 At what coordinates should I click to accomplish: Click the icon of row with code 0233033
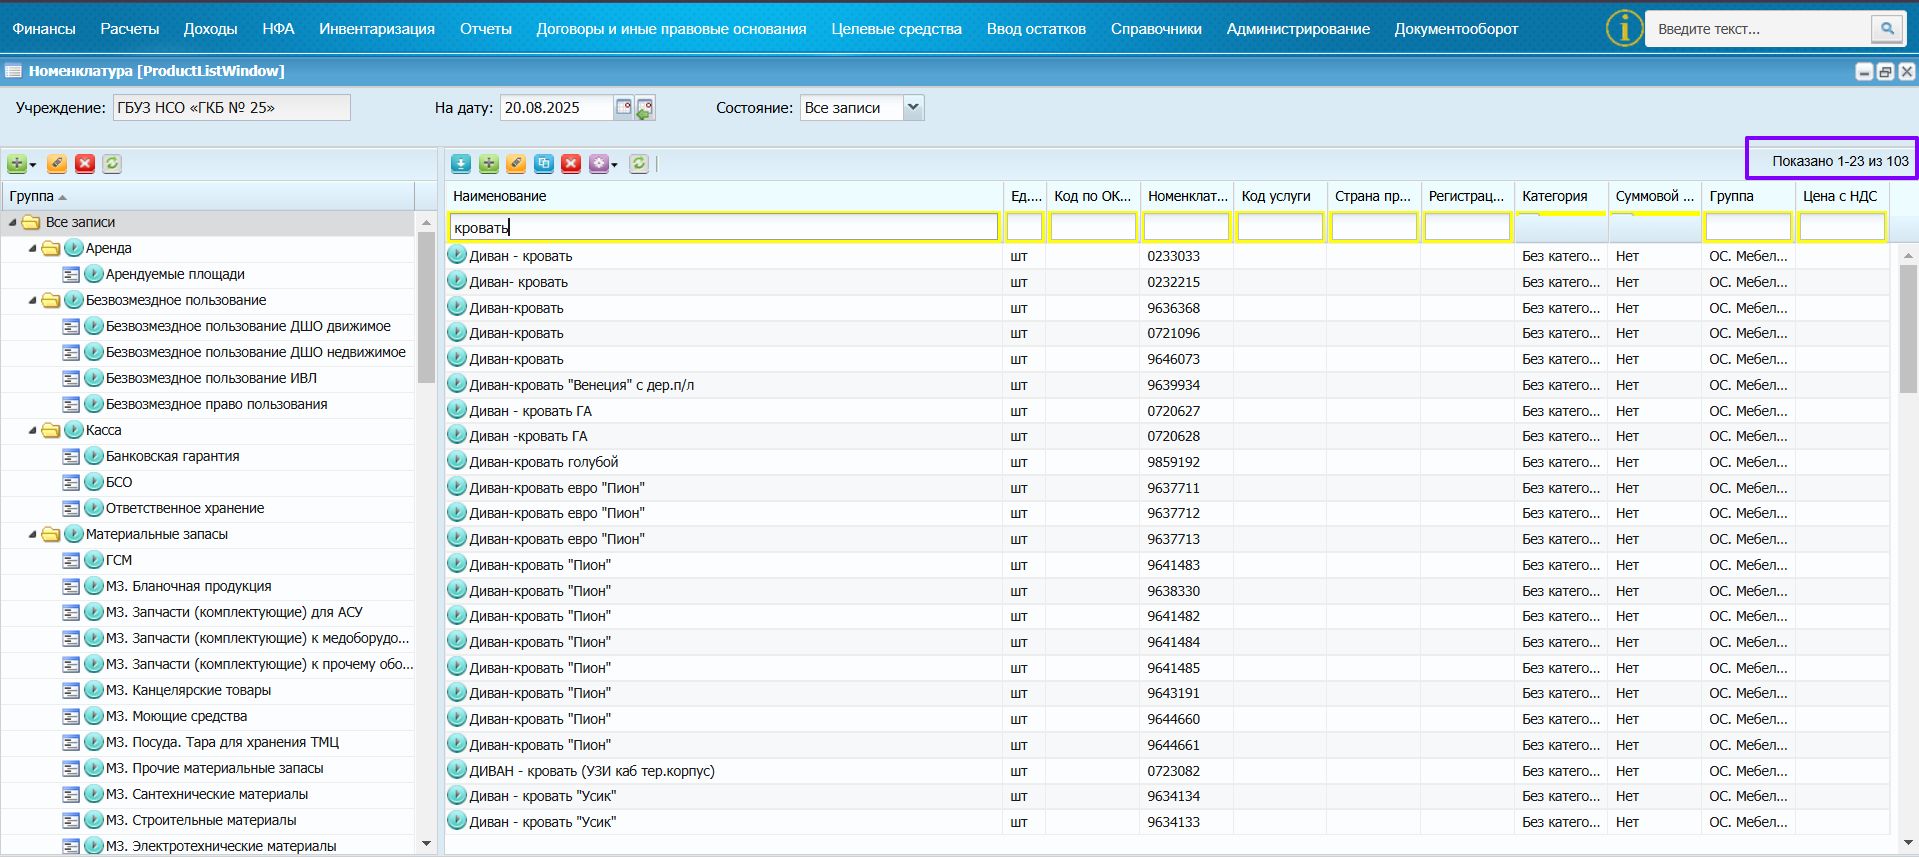457,255
